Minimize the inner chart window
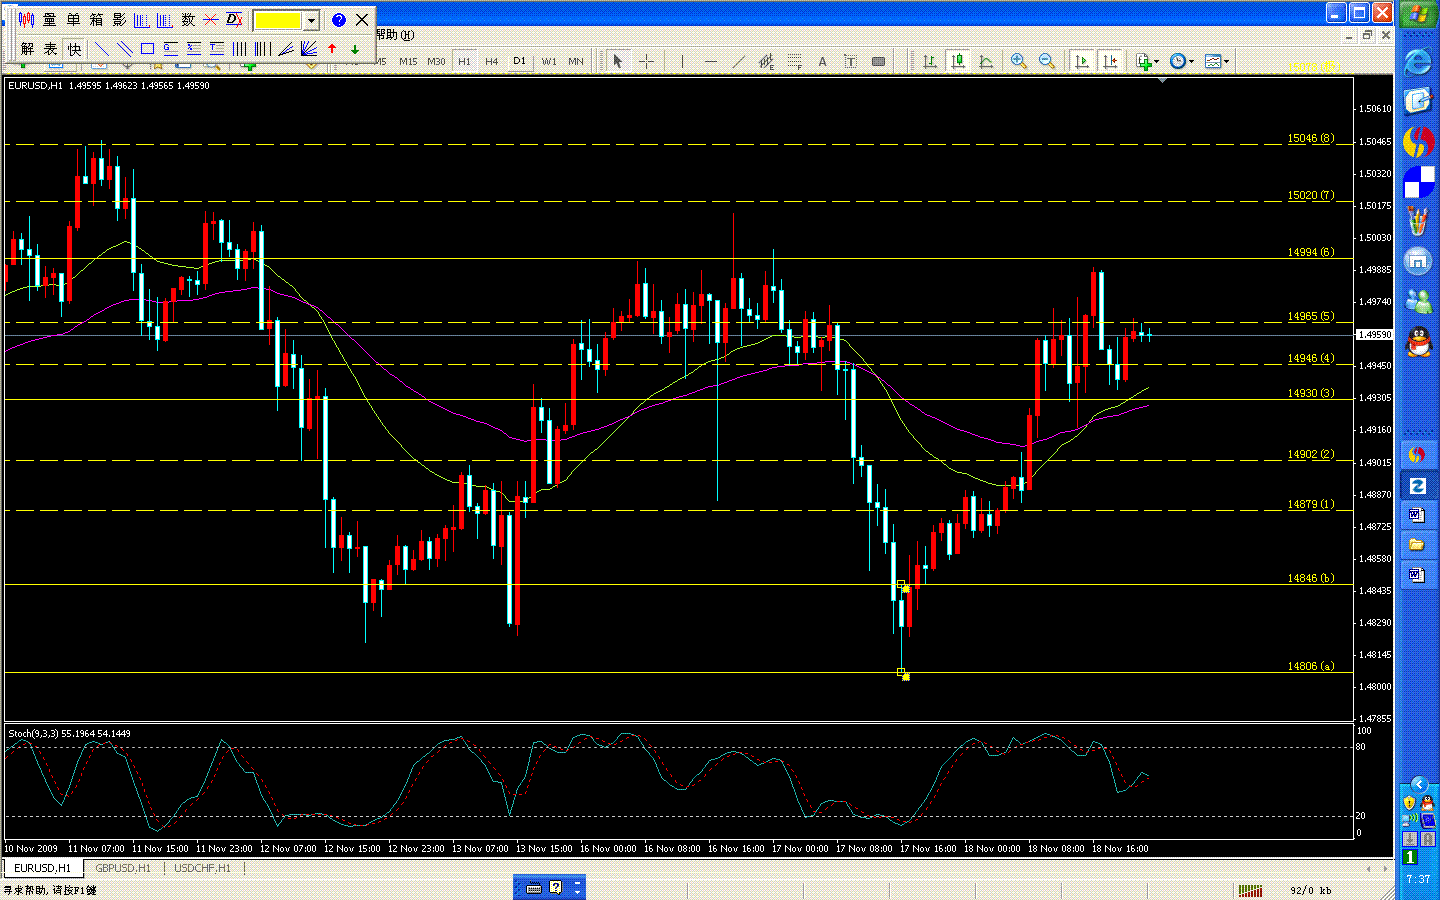Image resolution: width=1440 pixels, height=900 pixels. [1349, 35]
